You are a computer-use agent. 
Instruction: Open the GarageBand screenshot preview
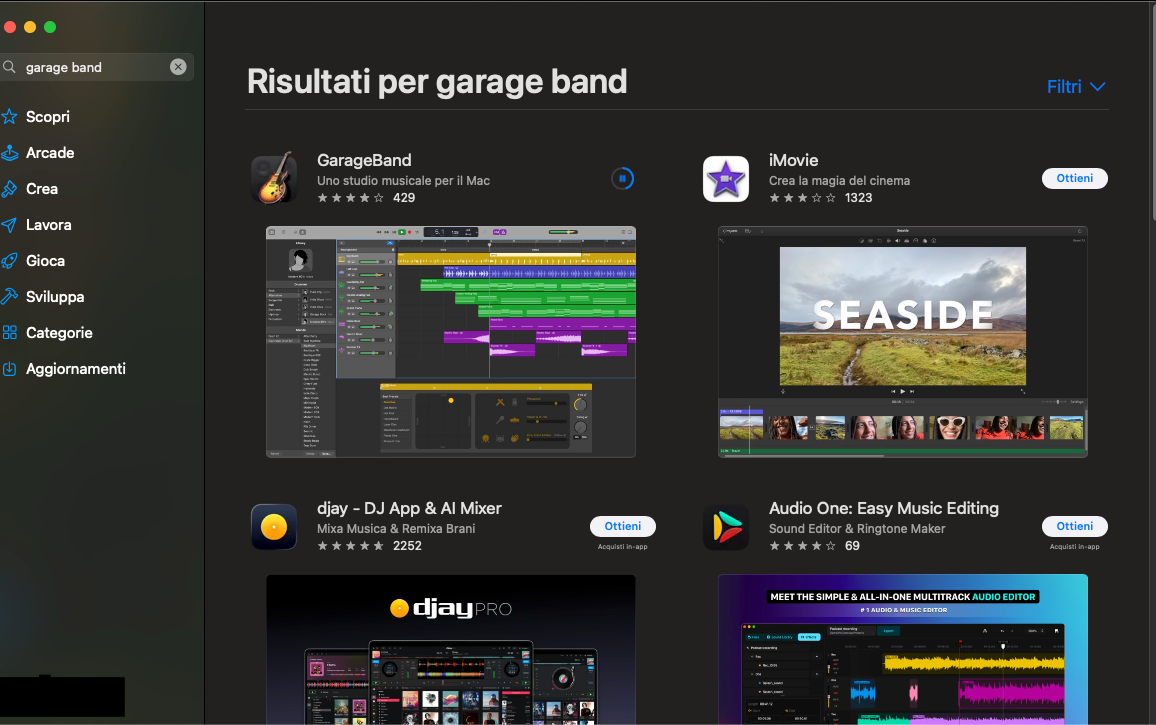[x=450, y=342]
